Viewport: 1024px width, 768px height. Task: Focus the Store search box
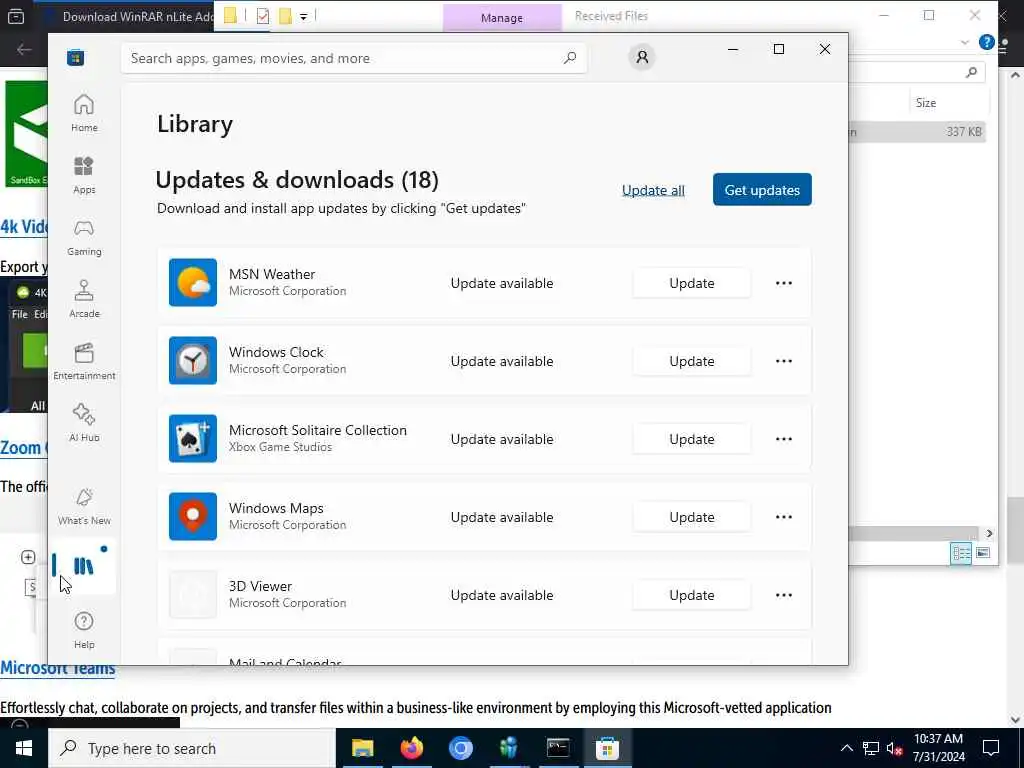coord(353,58)
